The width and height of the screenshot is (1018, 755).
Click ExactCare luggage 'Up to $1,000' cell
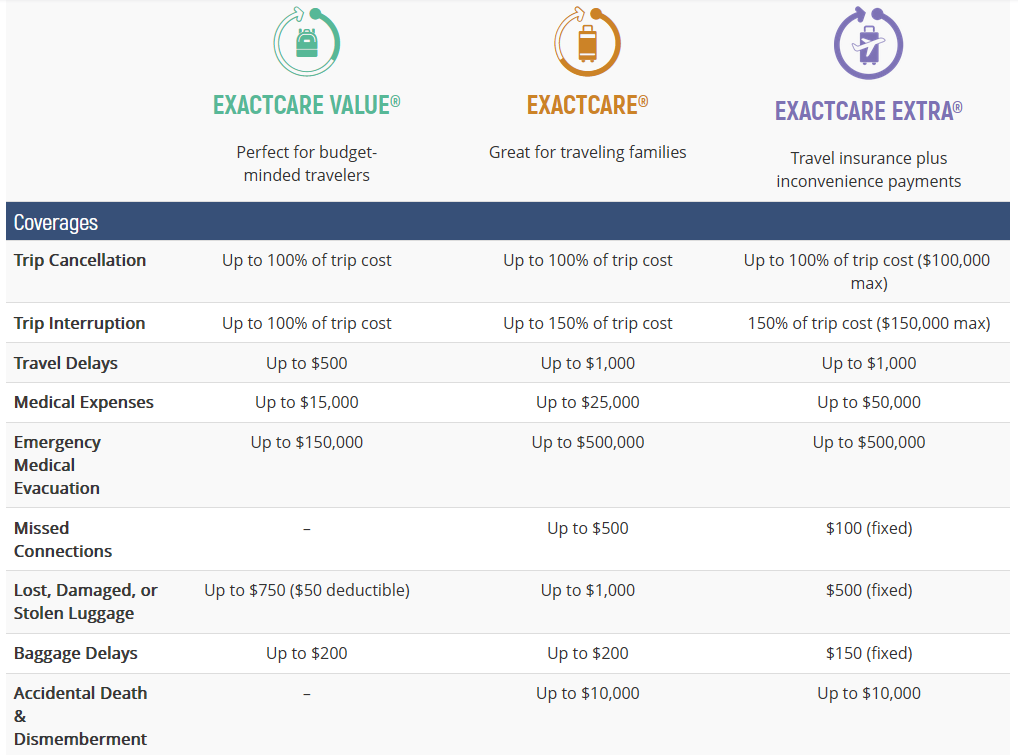coord(588,590)
